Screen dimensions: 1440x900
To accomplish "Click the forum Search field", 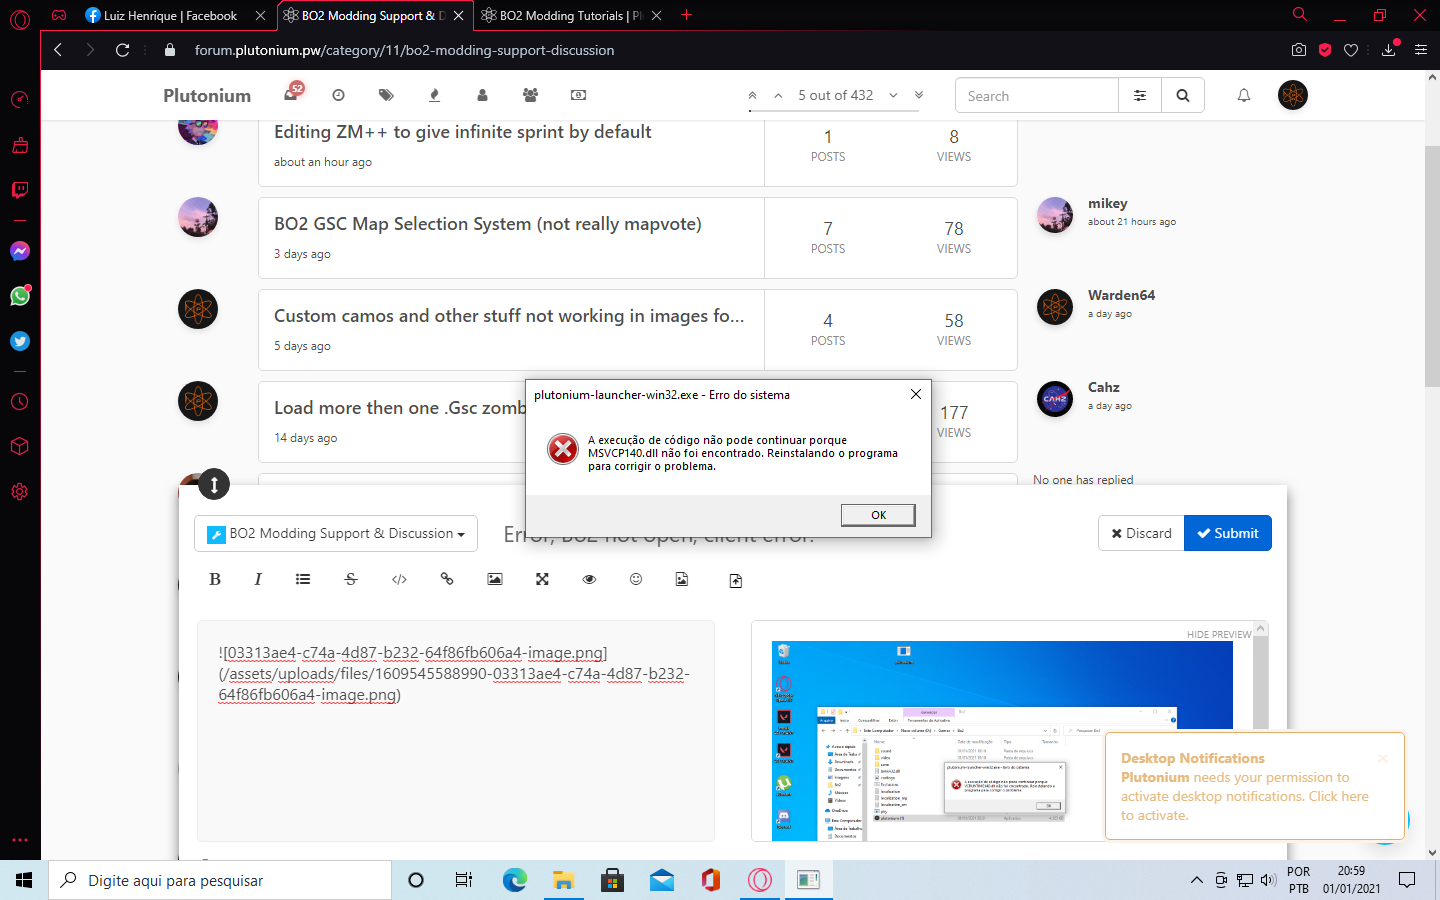I will pyautogui.click(x=1037, y=96).
